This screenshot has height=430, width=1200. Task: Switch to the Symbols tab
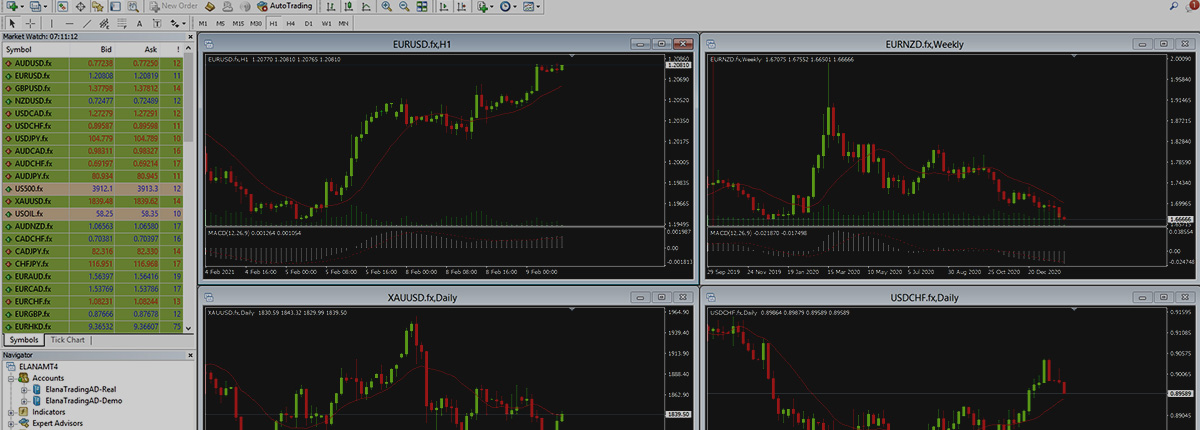23,340
